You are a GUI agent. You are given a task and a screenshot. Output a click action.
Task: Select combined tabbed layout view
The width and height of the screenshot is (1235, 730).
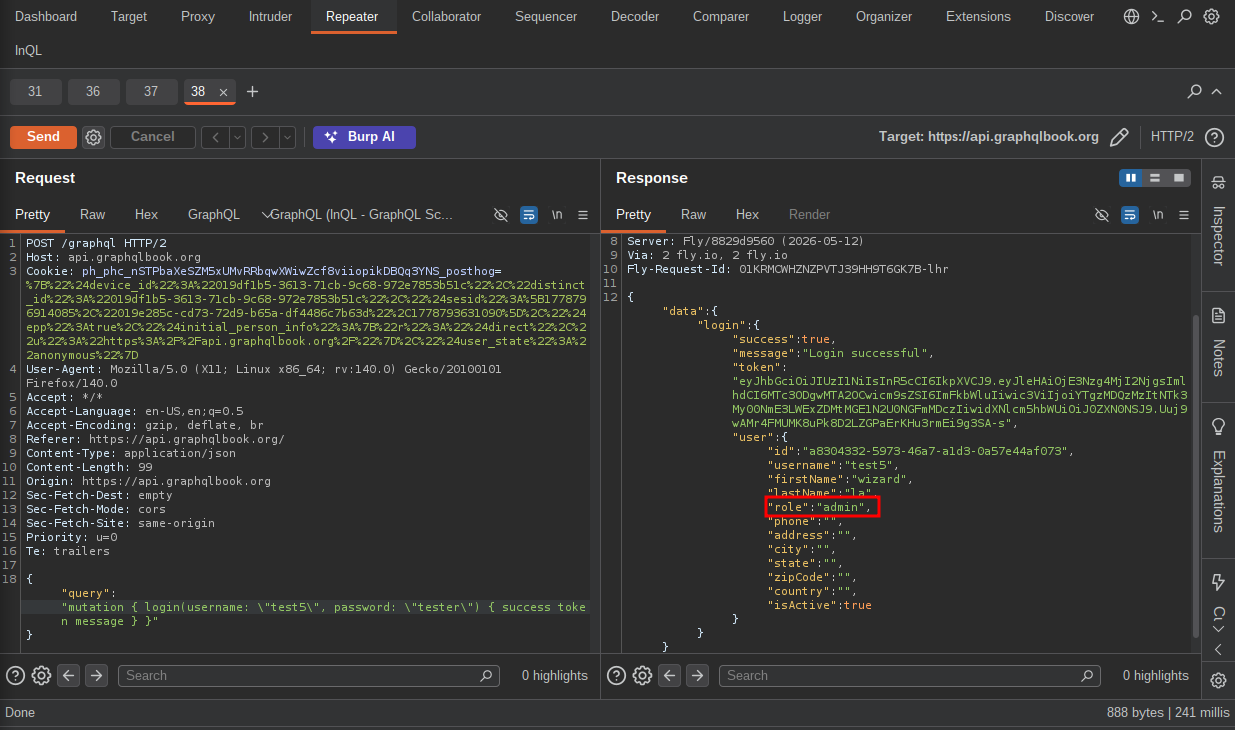coord(1179,178)
